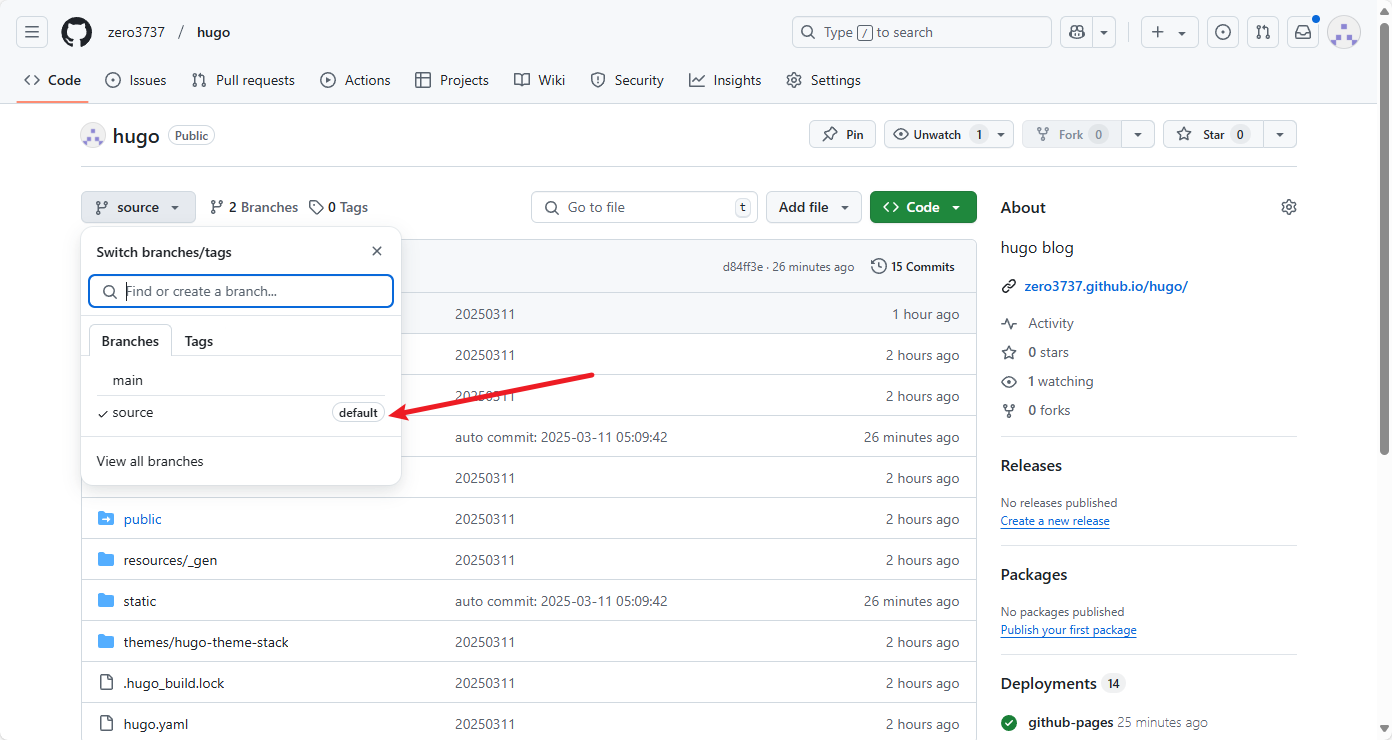Open the resources/_gen folder

(170, 560)
